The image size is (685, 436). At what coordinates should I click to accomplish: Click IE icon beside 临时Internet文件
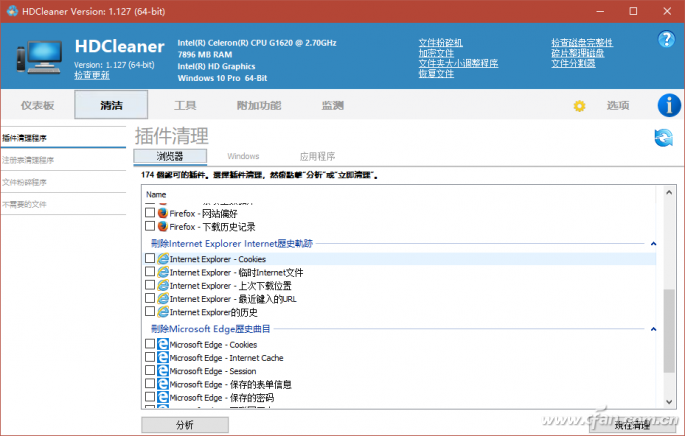[163, 272]
